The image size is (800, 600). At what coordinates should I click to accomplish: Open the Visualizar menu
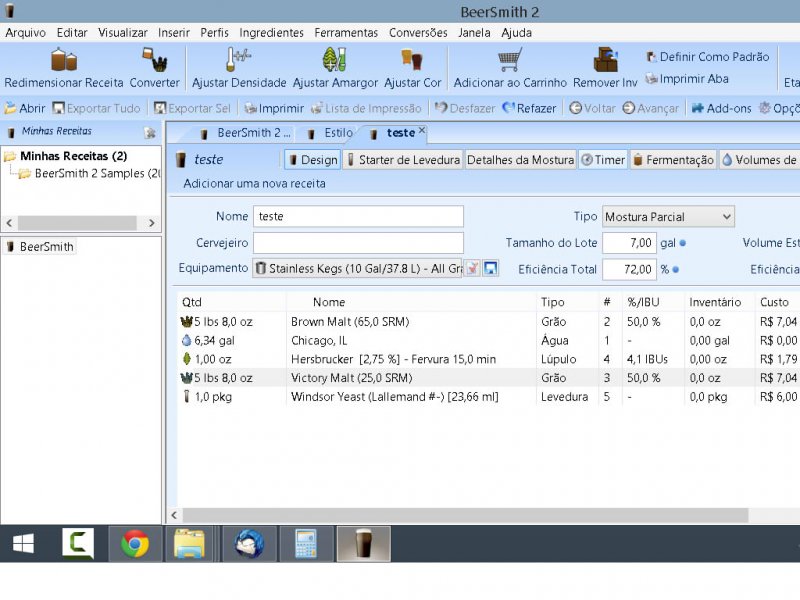point(123,33)
